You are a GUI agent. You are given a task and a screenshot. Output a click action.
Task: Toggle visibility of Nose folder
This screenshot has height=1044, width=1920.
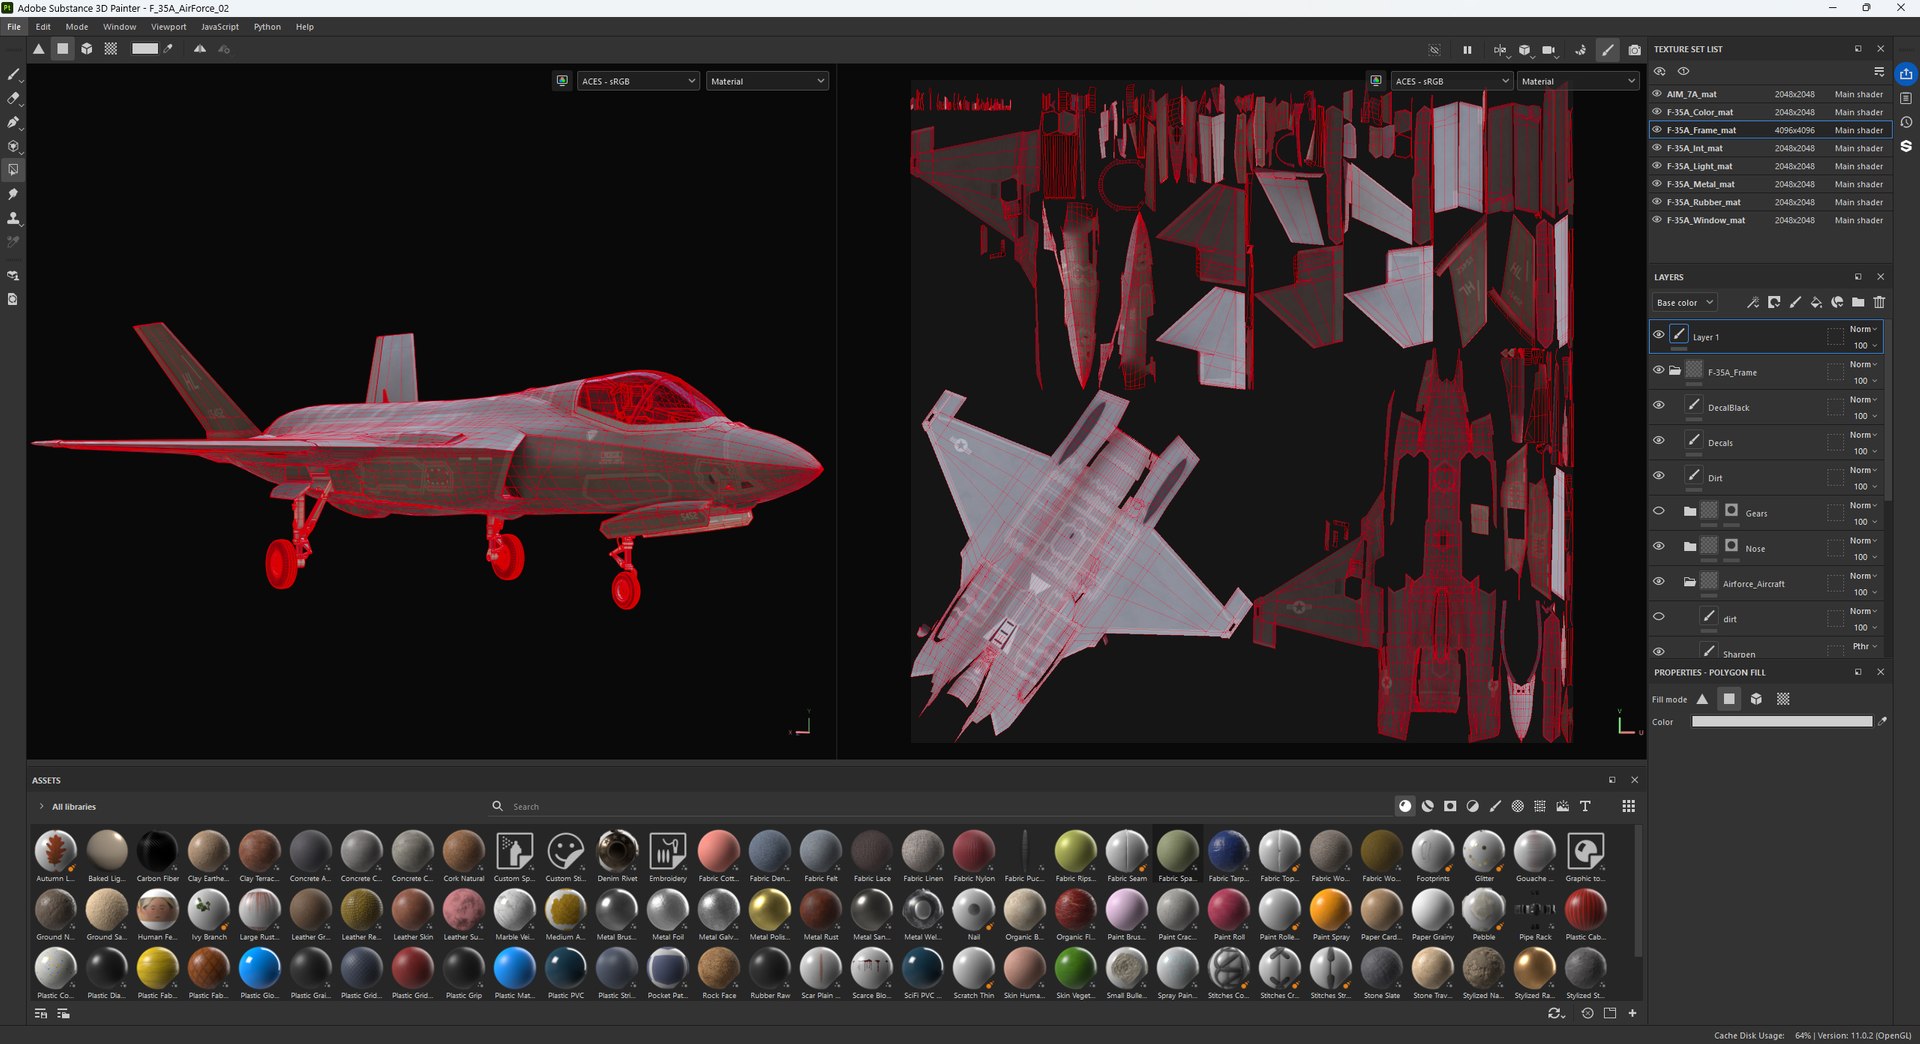(1659, 546)
